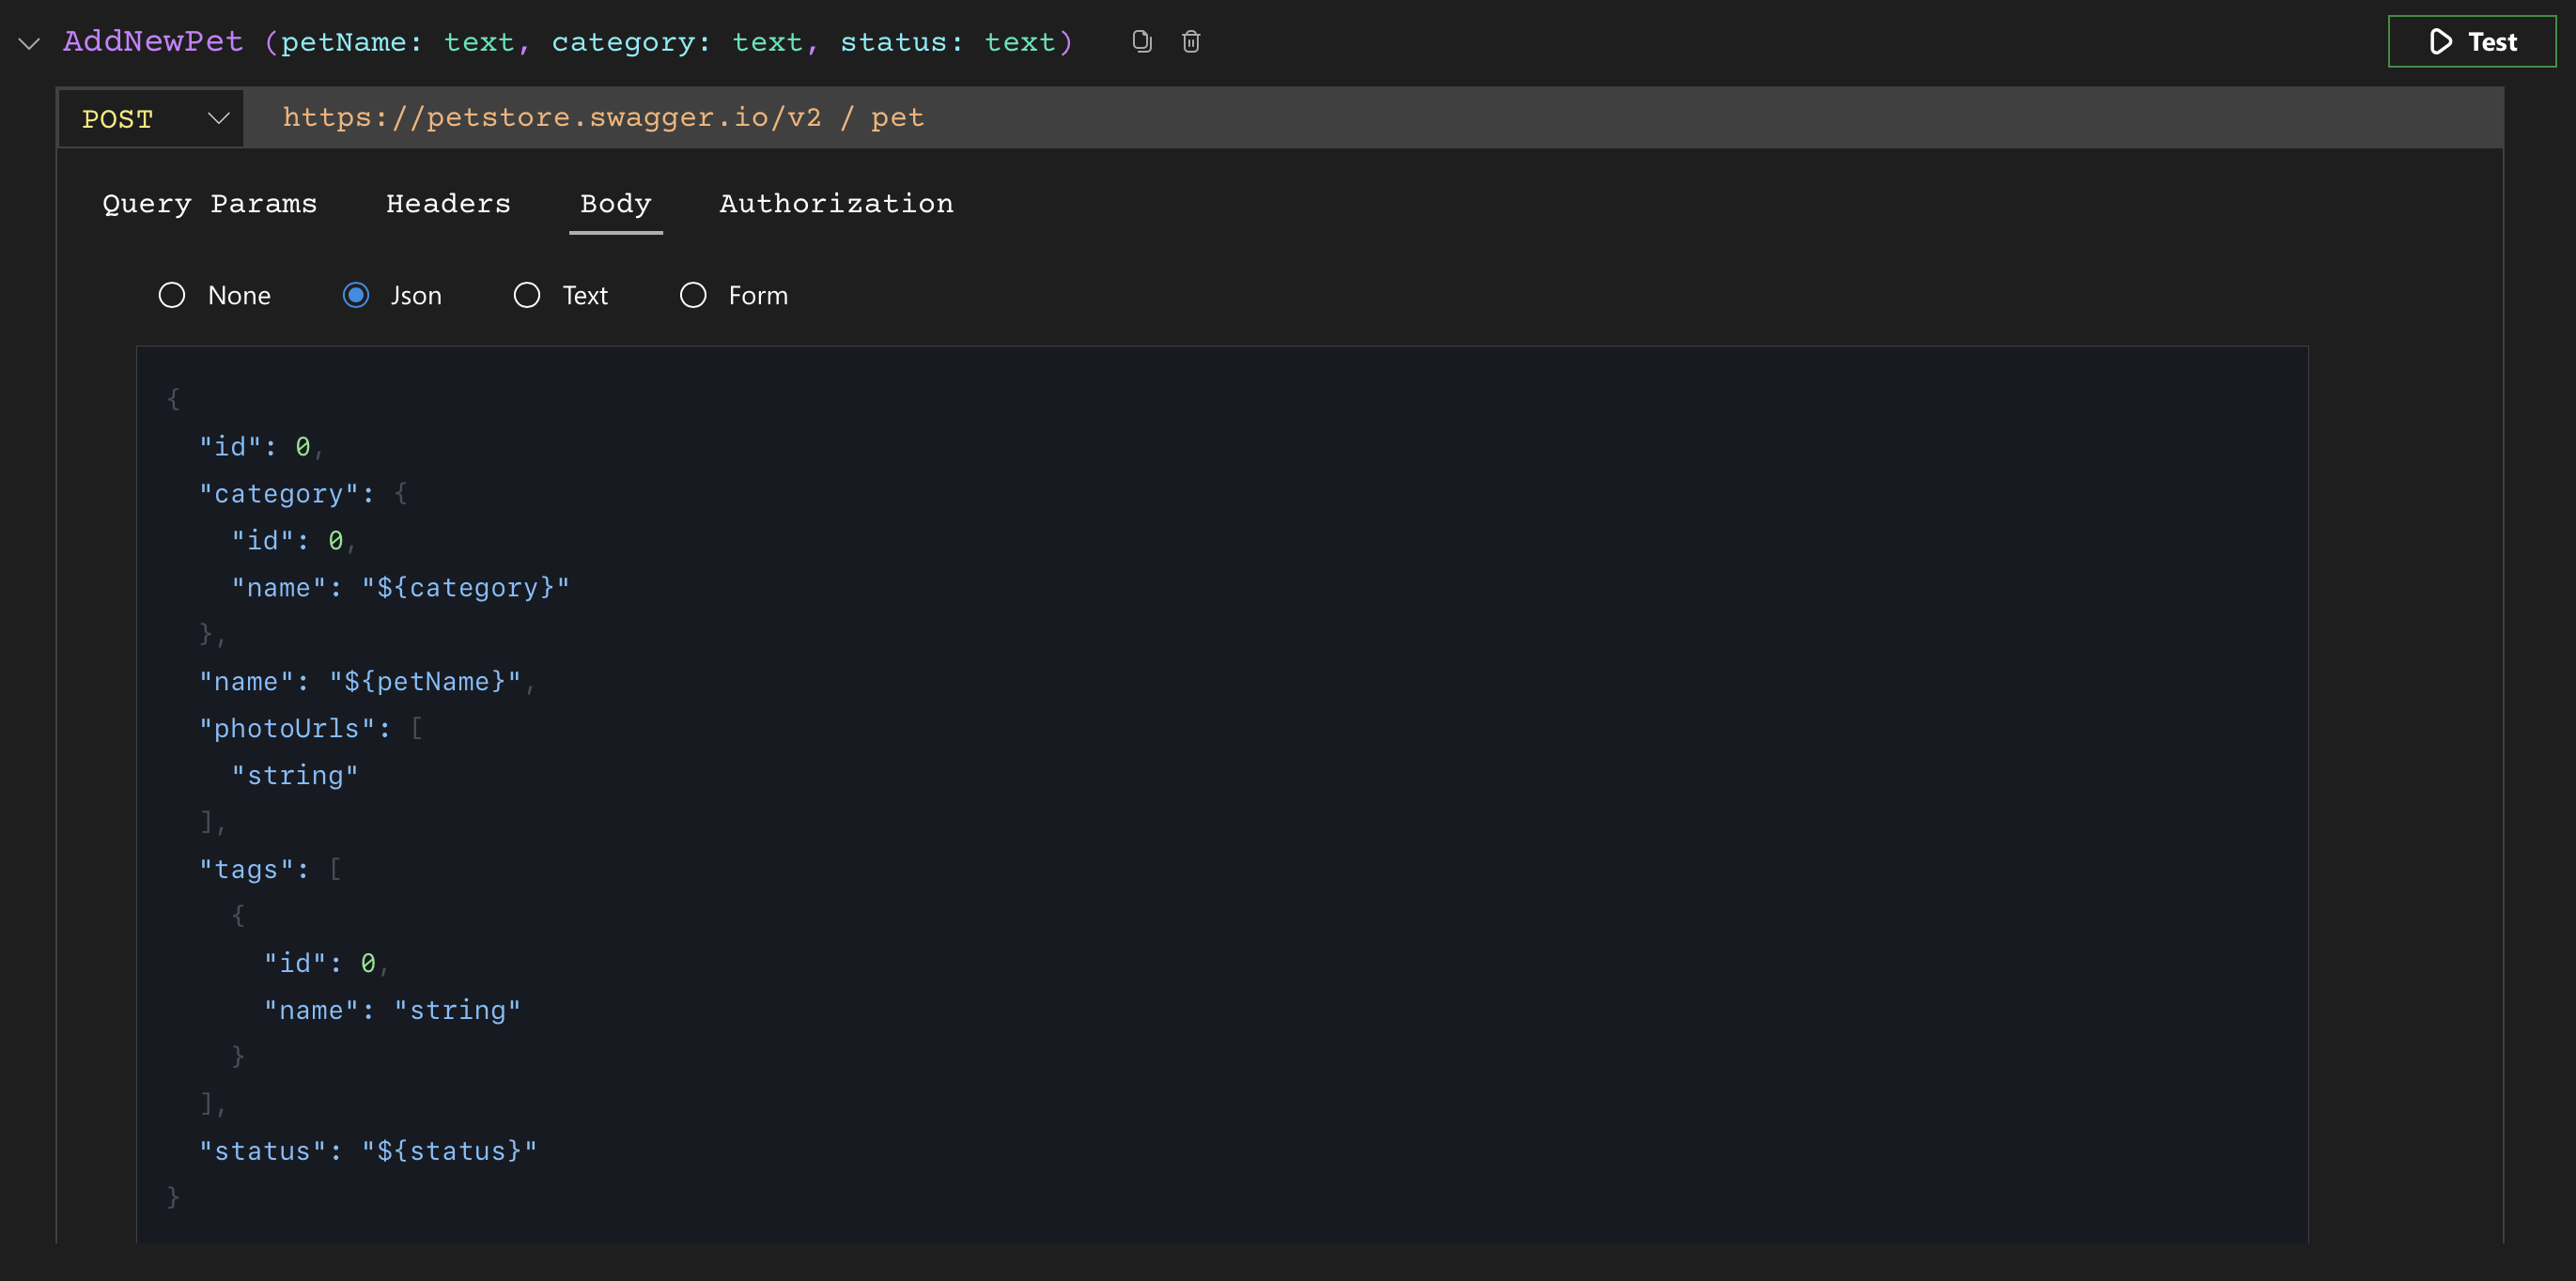Viewport: 2576px width, 1281px height.
Task: Select the Form body format radio
Action: tap(693, 294)
